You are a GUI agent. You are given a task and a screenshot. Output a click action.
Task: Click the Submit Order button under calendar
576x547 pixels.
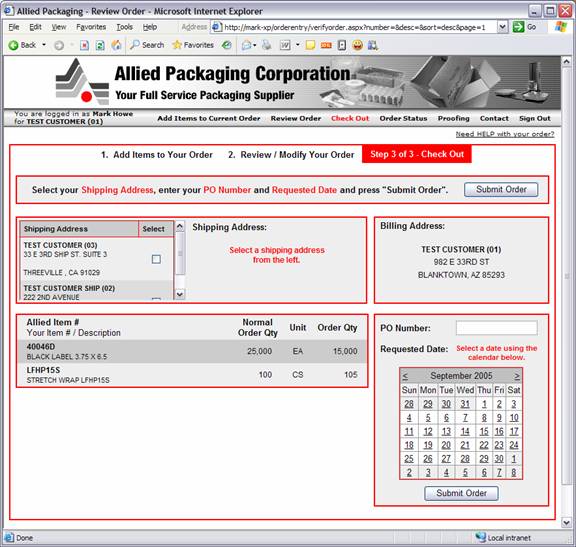pos(461,493)
